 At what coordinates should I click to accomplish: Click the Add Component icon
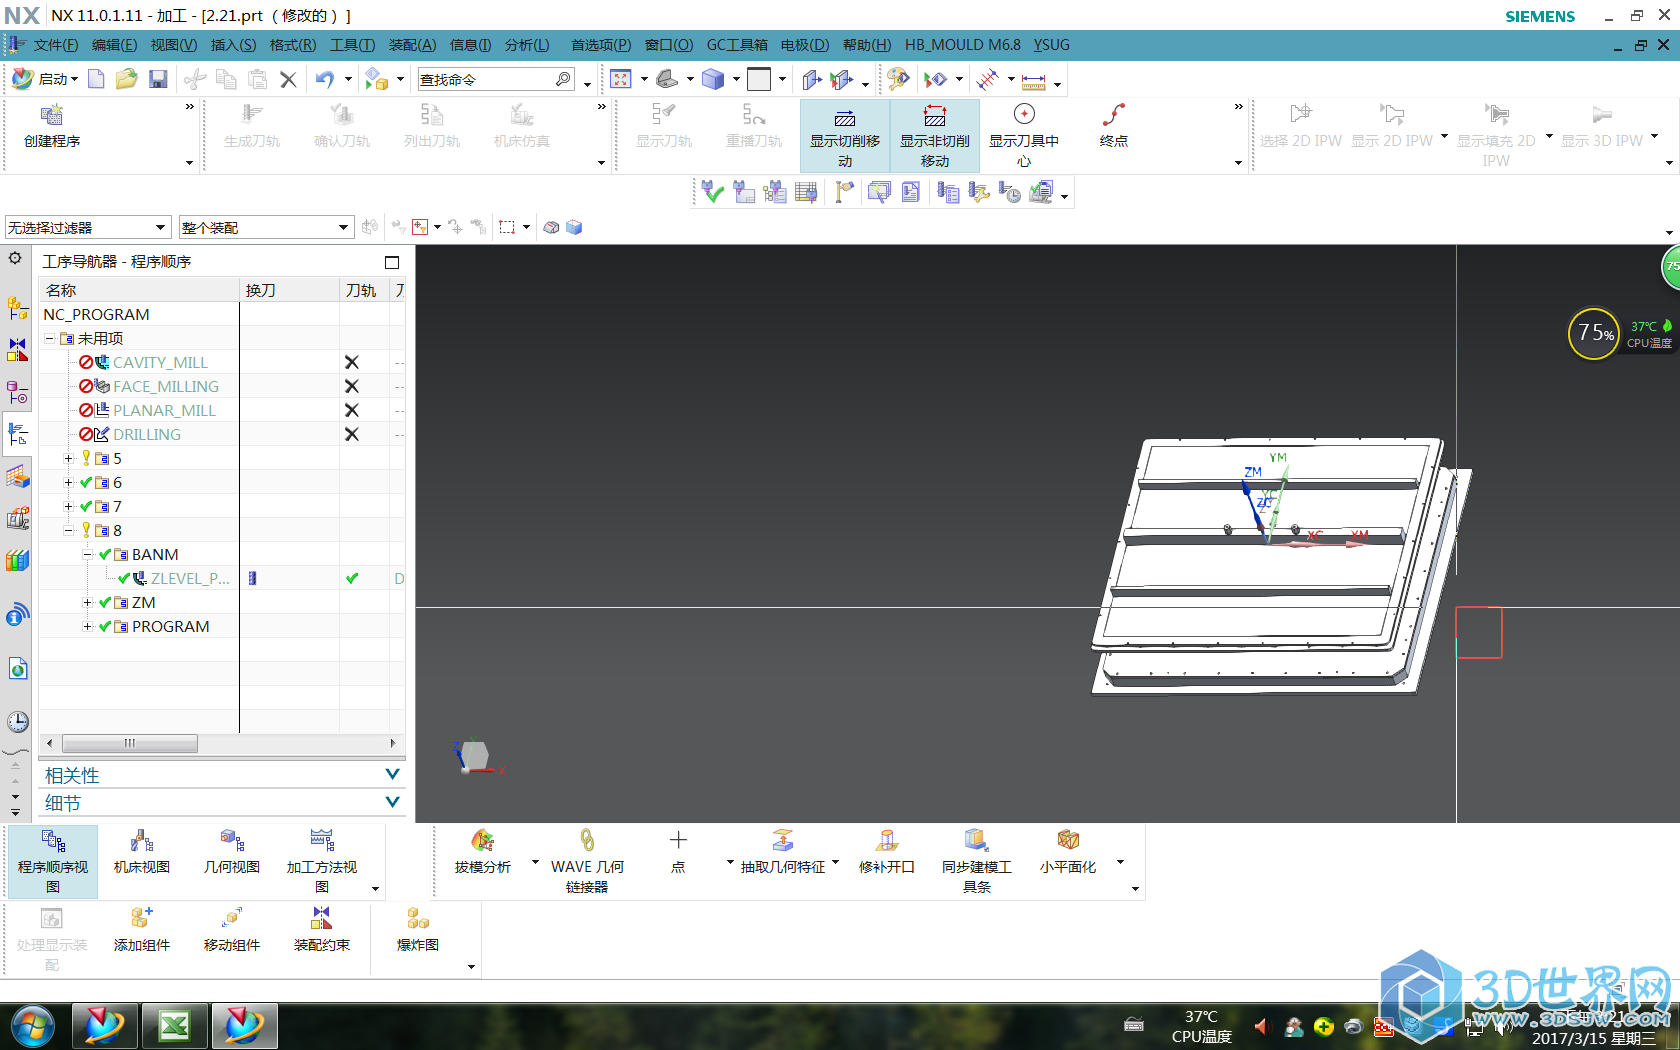click(x=142, y=917)
